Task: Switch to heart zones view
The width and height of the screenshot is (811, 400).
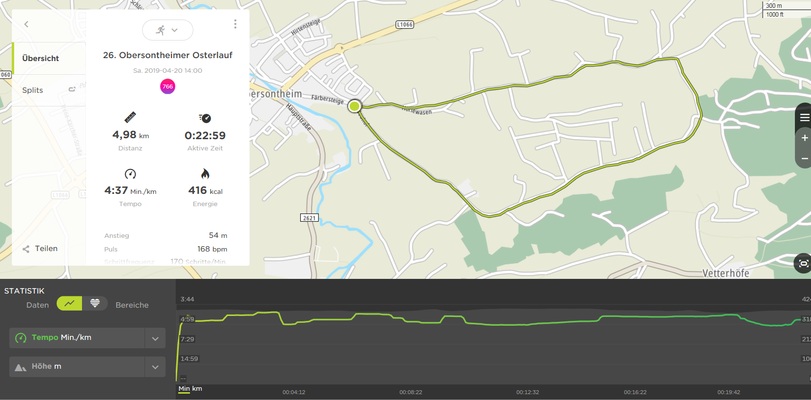Action: click(x=95, y=304)
